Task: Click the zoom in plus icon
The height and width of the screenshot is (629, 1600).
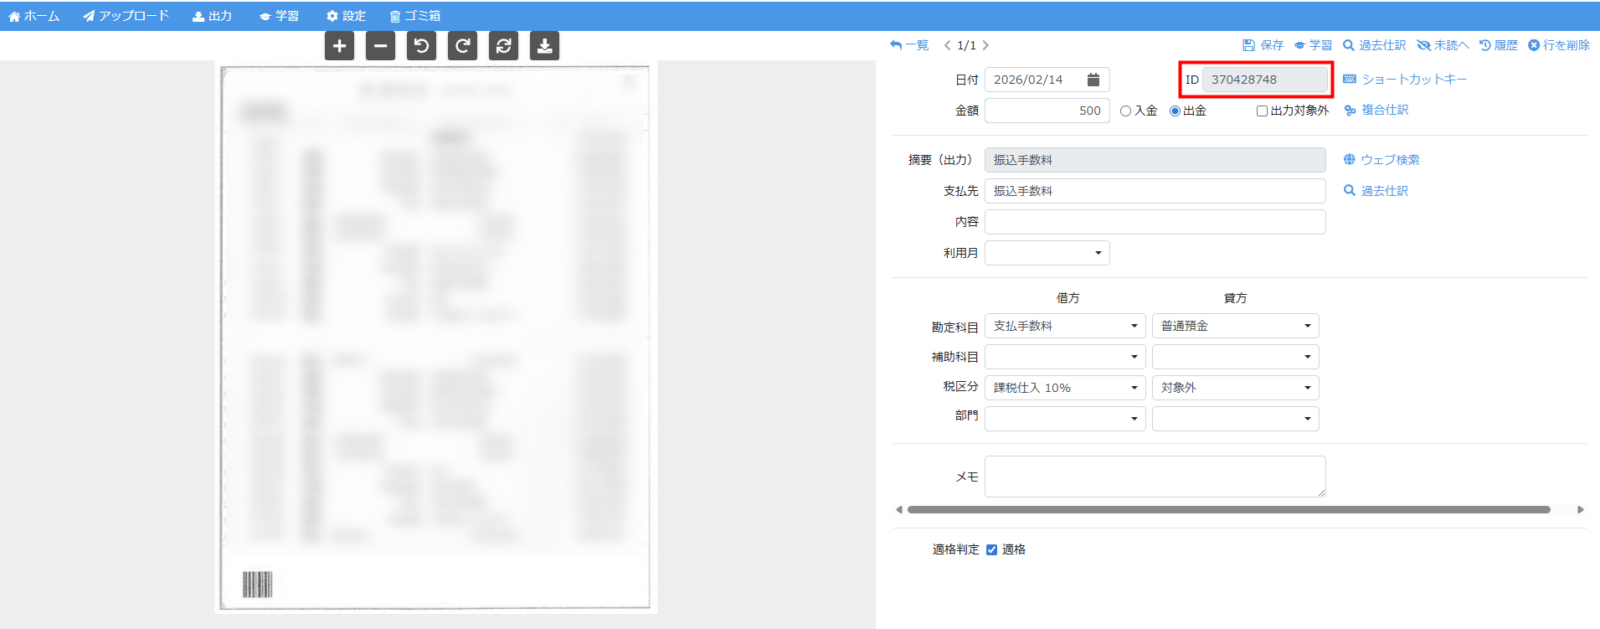Action: pyautogui.click(x=339, y=46)
